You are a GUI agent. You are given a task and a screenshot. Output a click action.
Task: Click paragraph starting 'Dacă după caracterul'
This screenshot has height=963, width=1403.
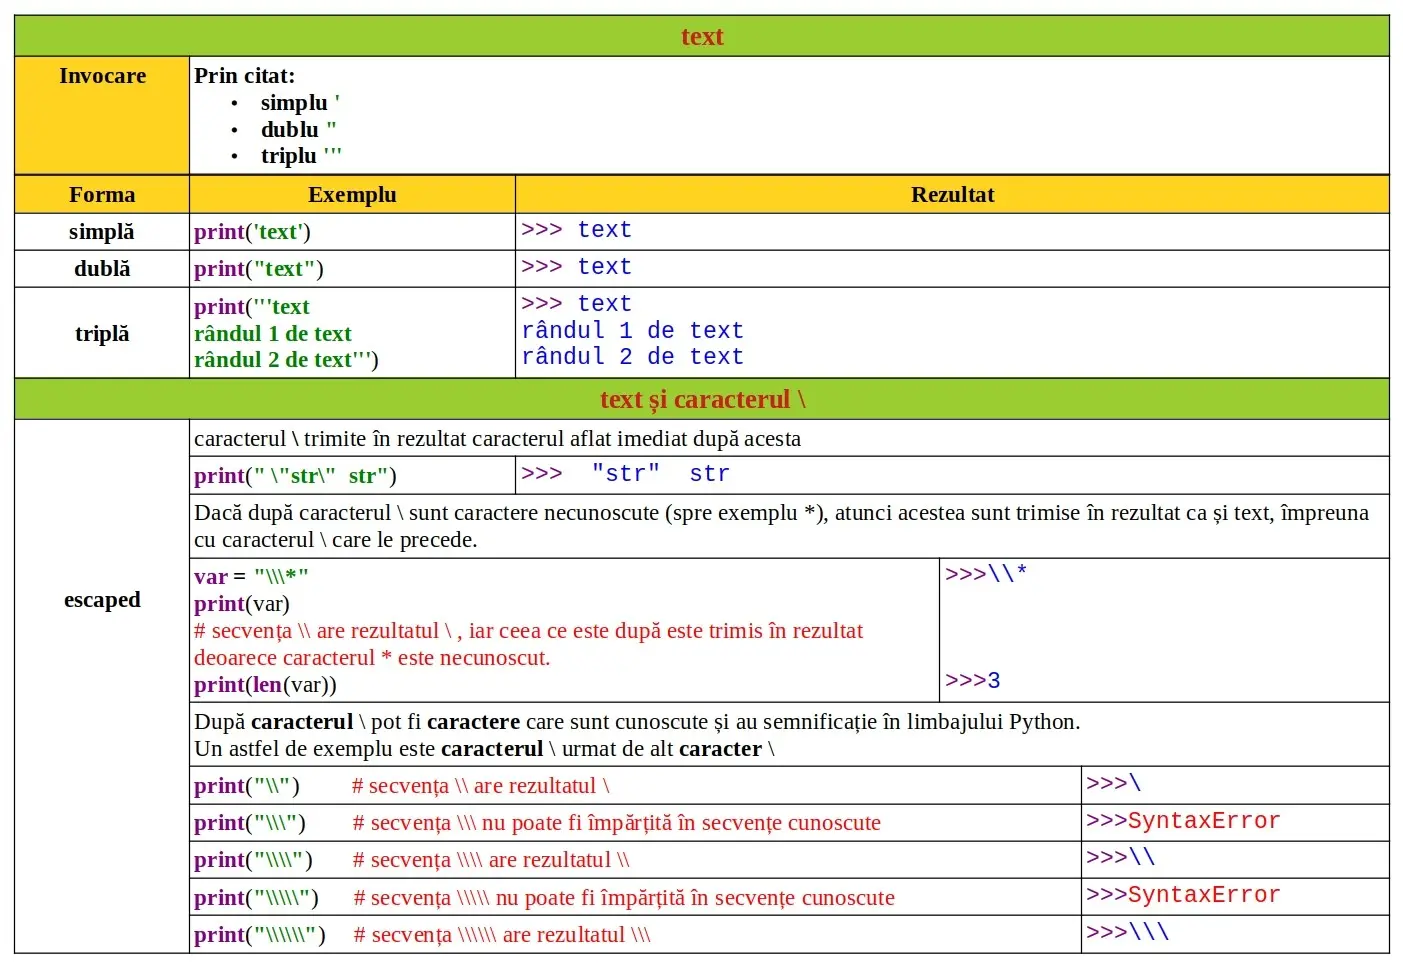(x=781, y=526)
